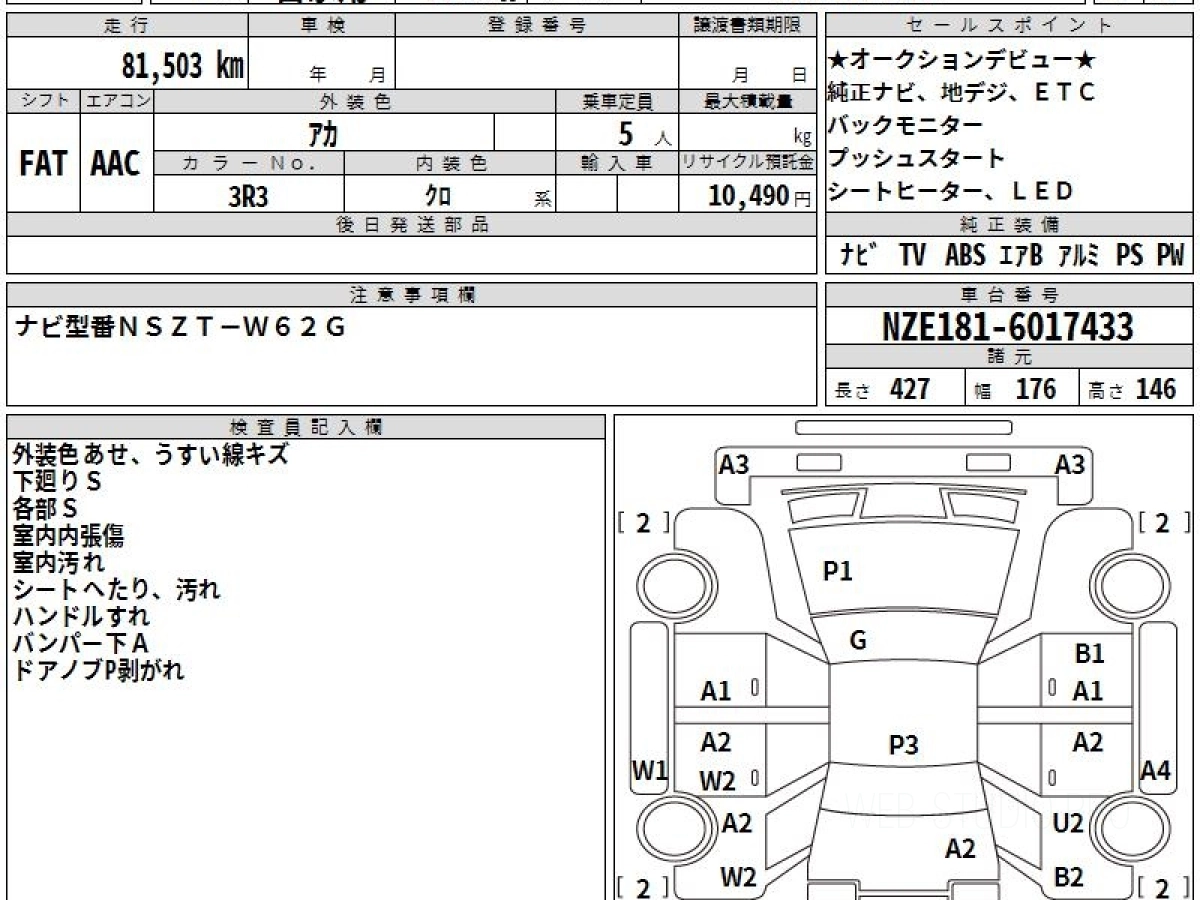
Task: Click the recycle deposit amount 10,490円
Action: pyautogui.click(x=760, y=196)
